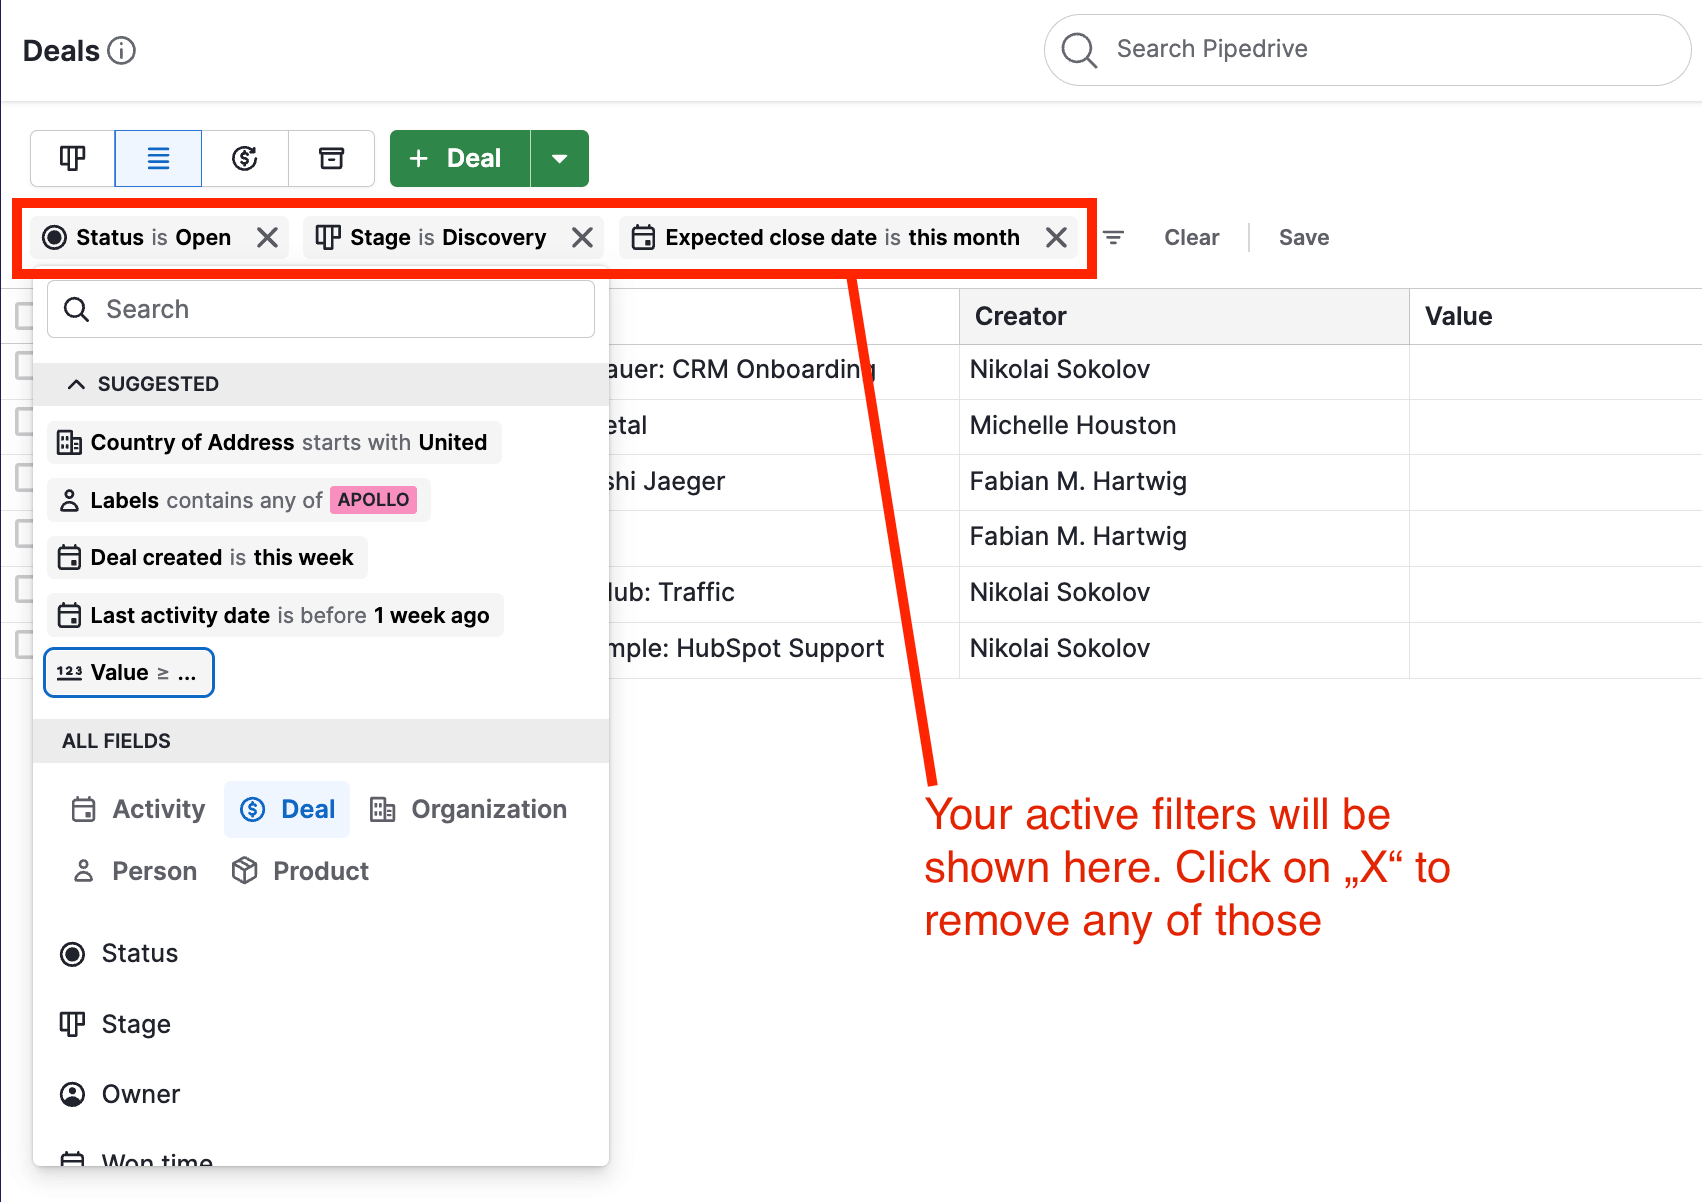
Task: Open the dropdown arrow beside Deal button
Action: coord(560,158)
